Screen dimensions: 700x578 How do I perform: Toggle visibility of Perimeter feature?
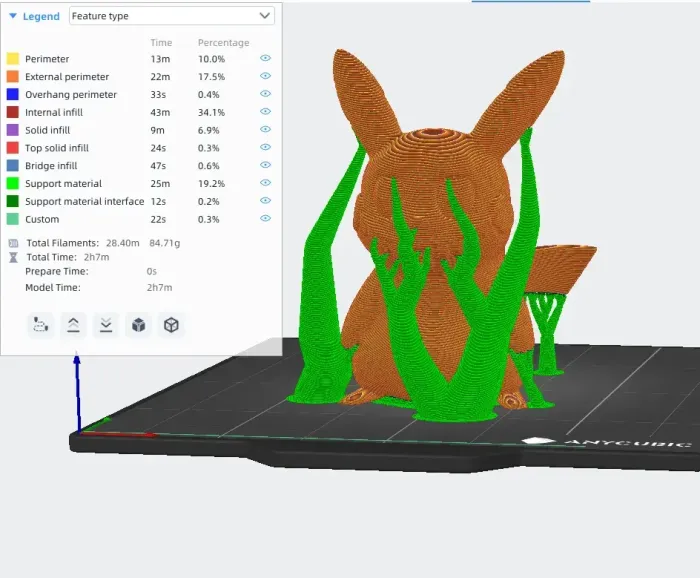(265, 58)
